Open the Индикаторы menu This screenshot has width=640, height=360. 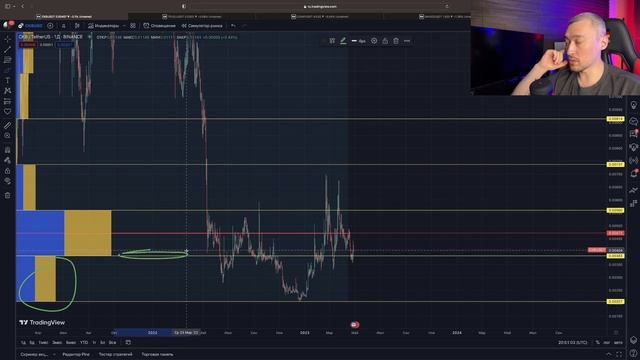(104, 26)
